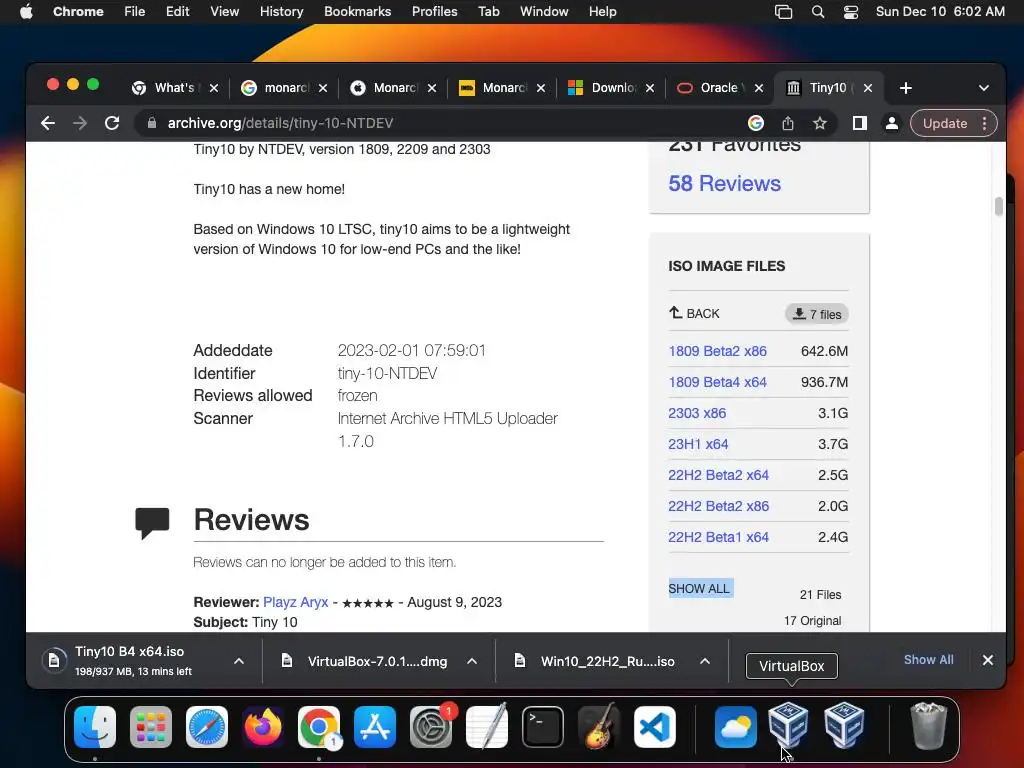
Task: Go back with the browser back arrow
Action: coord(48,123)
